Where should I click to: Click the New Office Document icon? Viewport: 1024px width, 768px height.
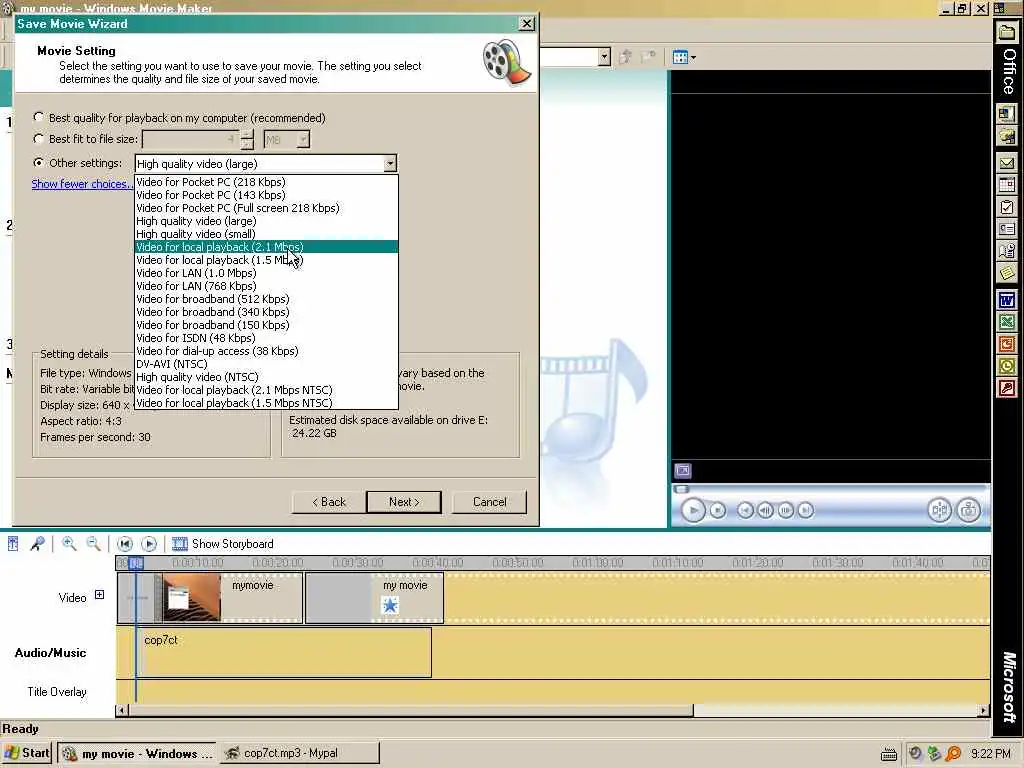coord(1007,114)
